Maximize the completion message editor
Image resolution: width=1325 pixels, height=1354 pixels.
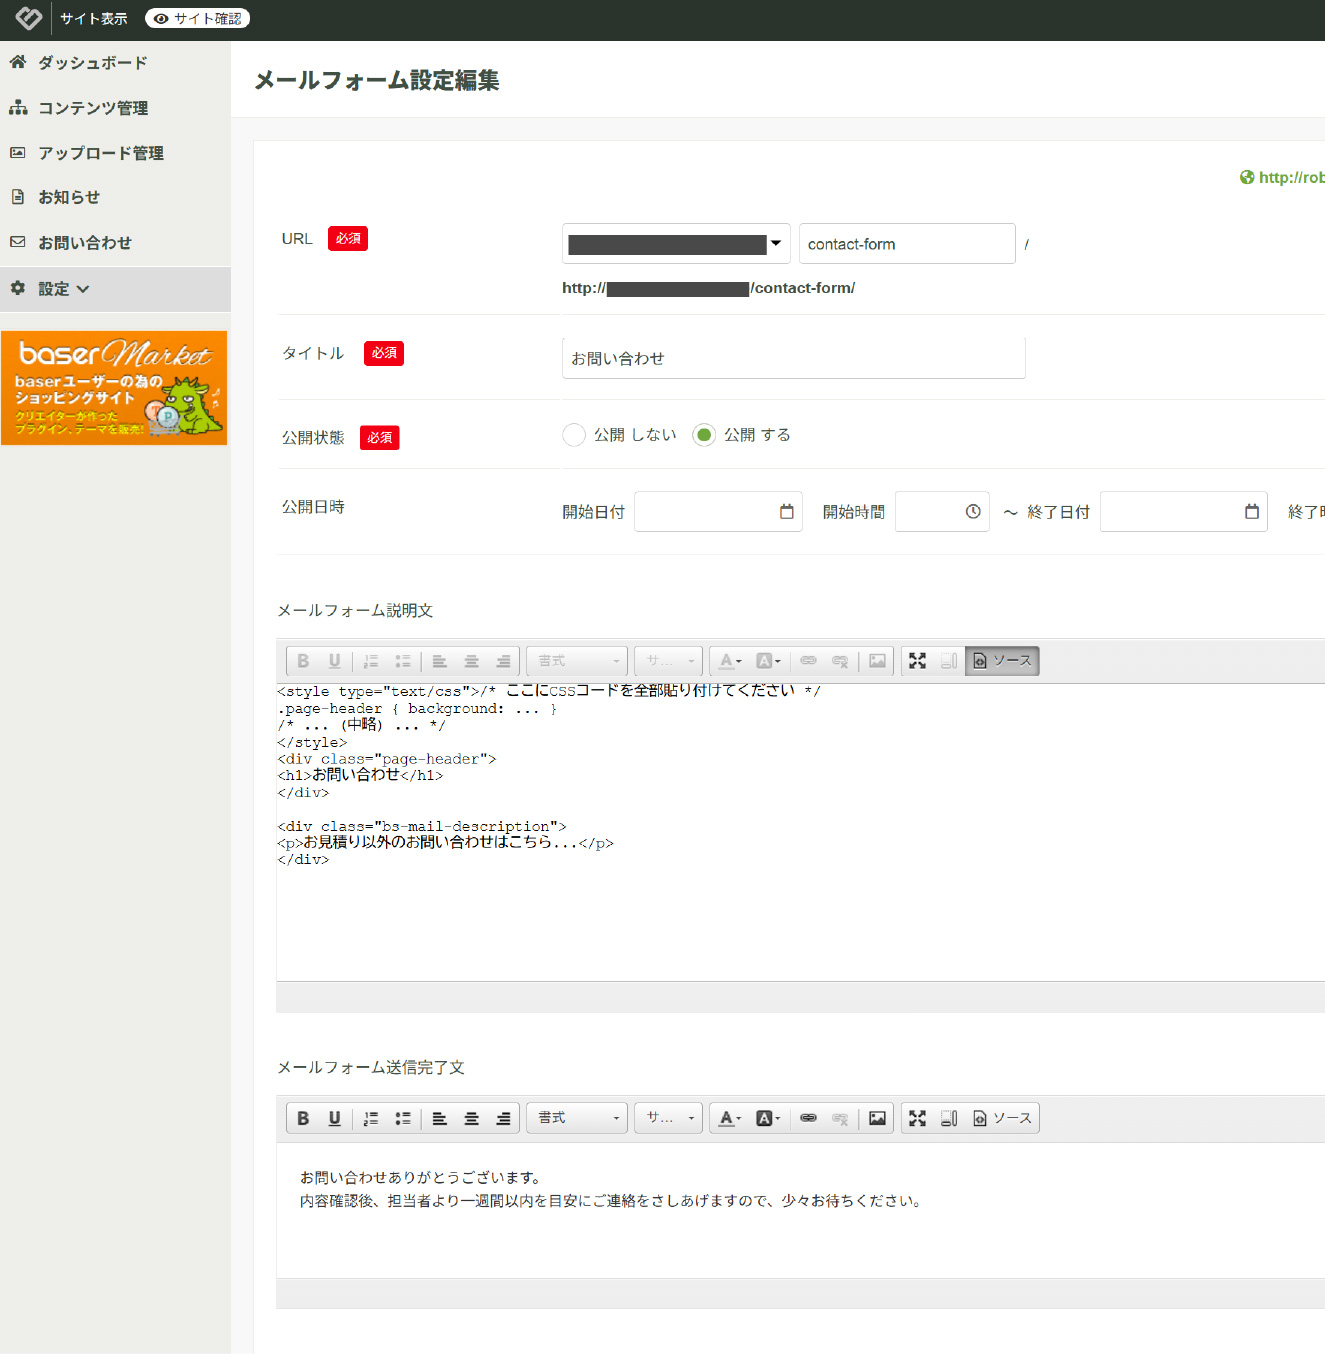tap(917, 1118)
